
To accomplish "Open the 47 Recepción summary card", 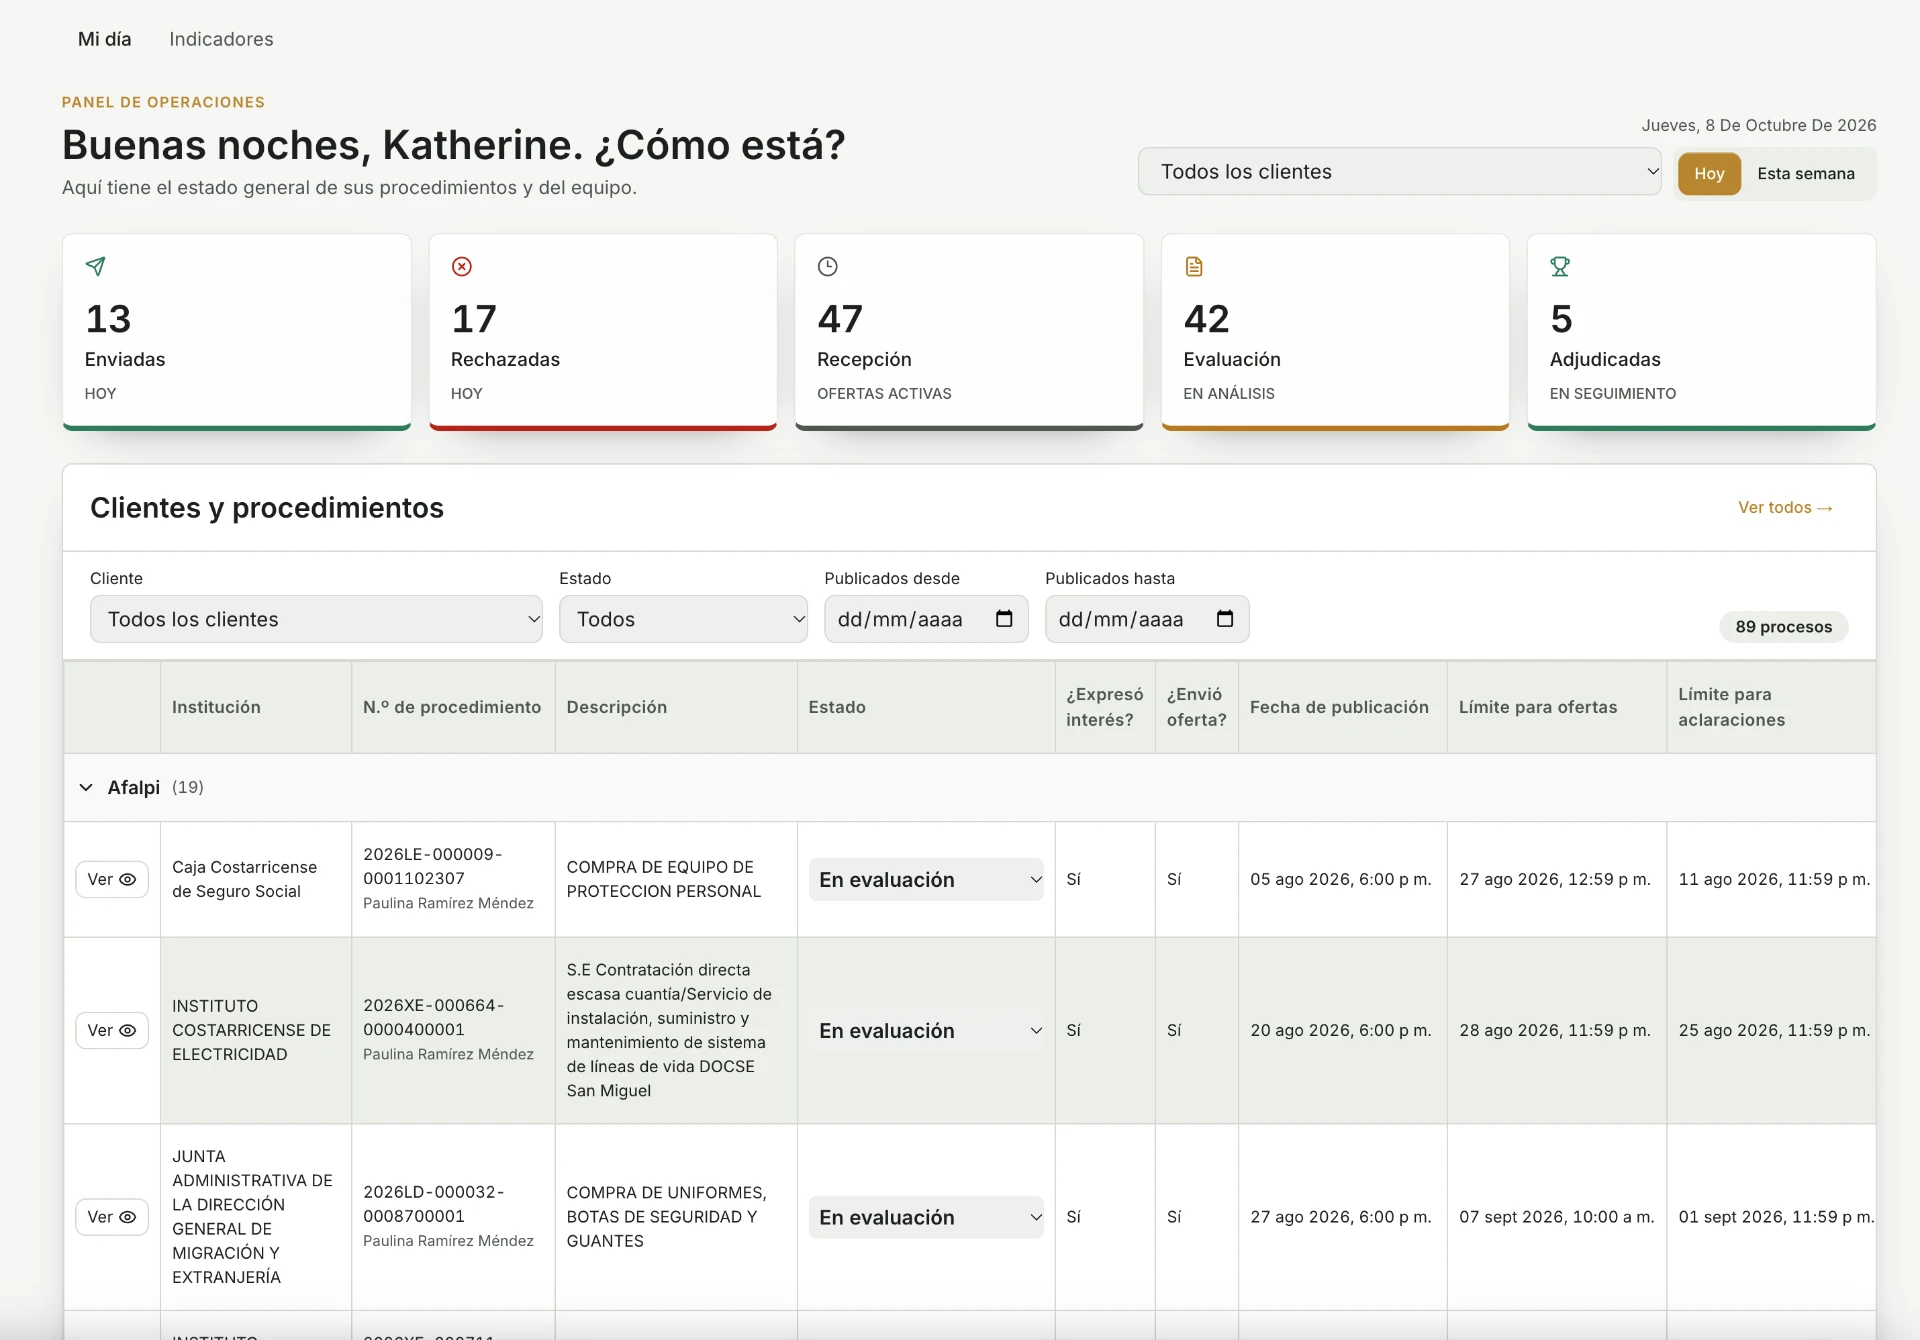I will 969,332.
